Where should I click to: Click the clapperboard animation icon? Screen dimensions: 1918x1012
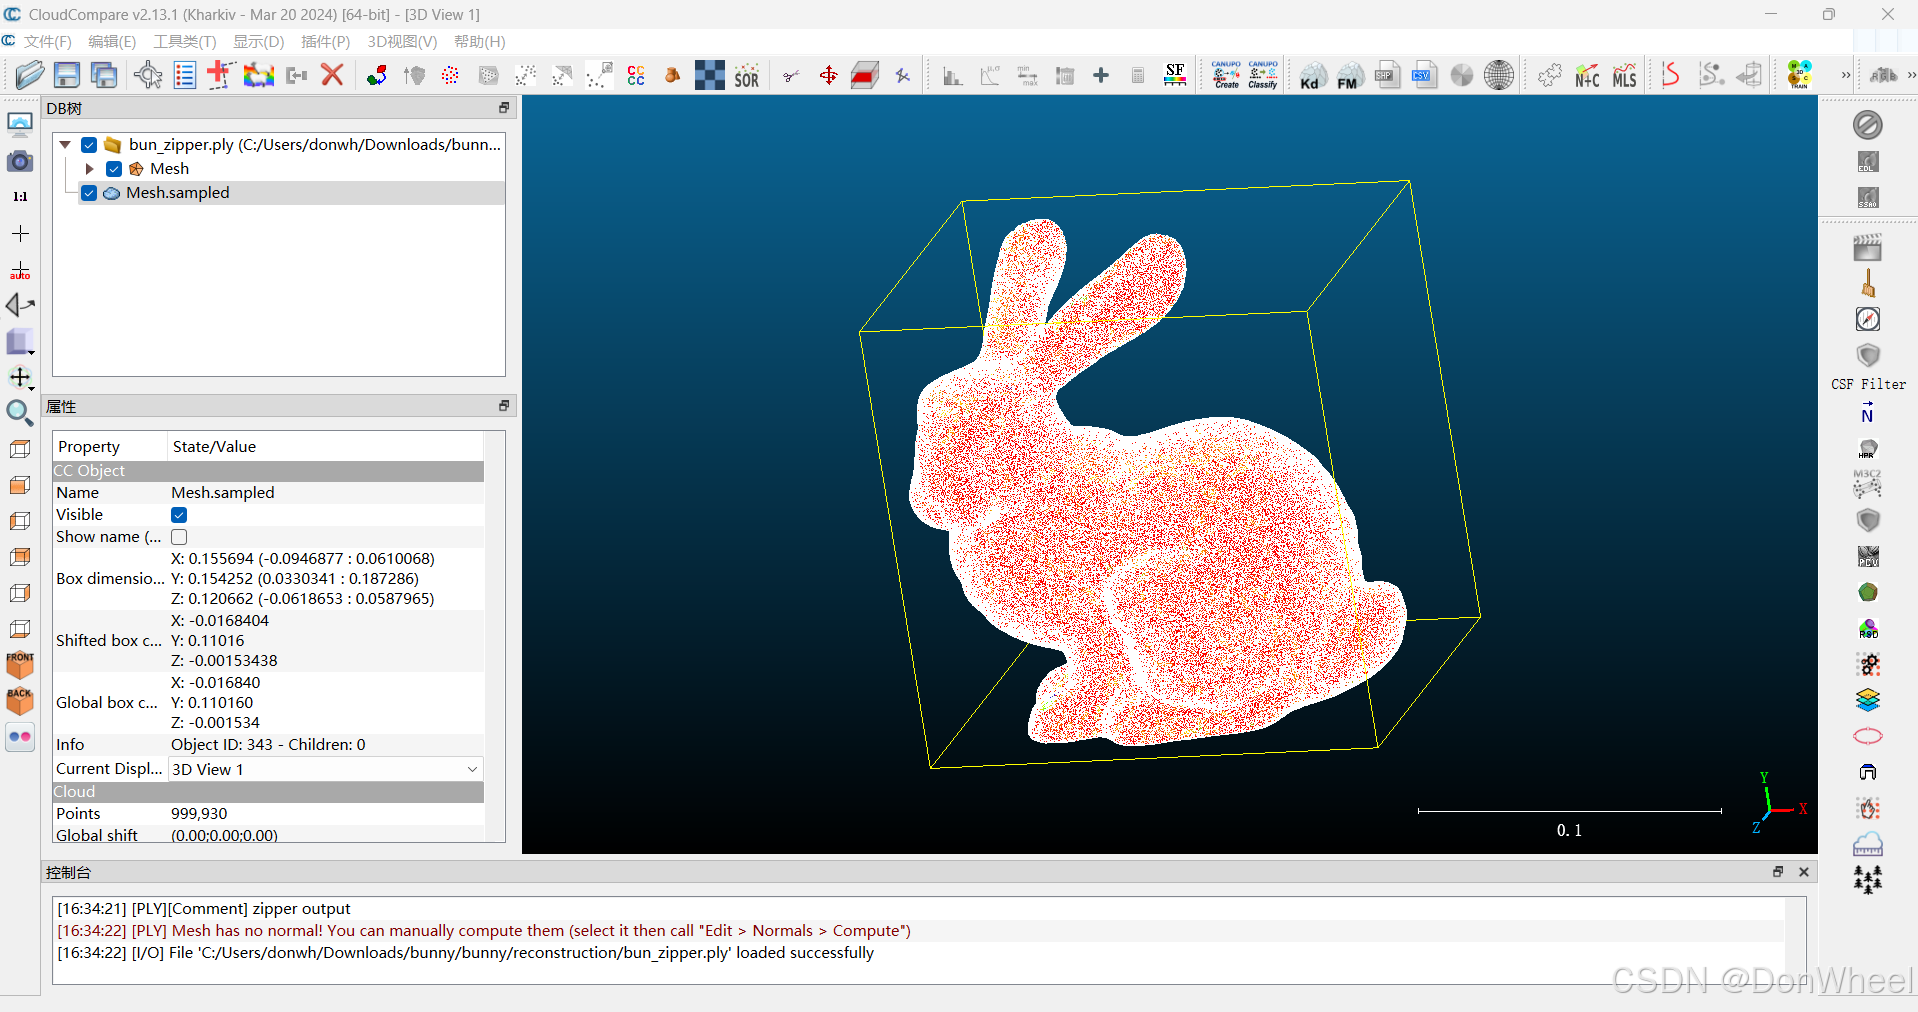tap(1868, 248)
